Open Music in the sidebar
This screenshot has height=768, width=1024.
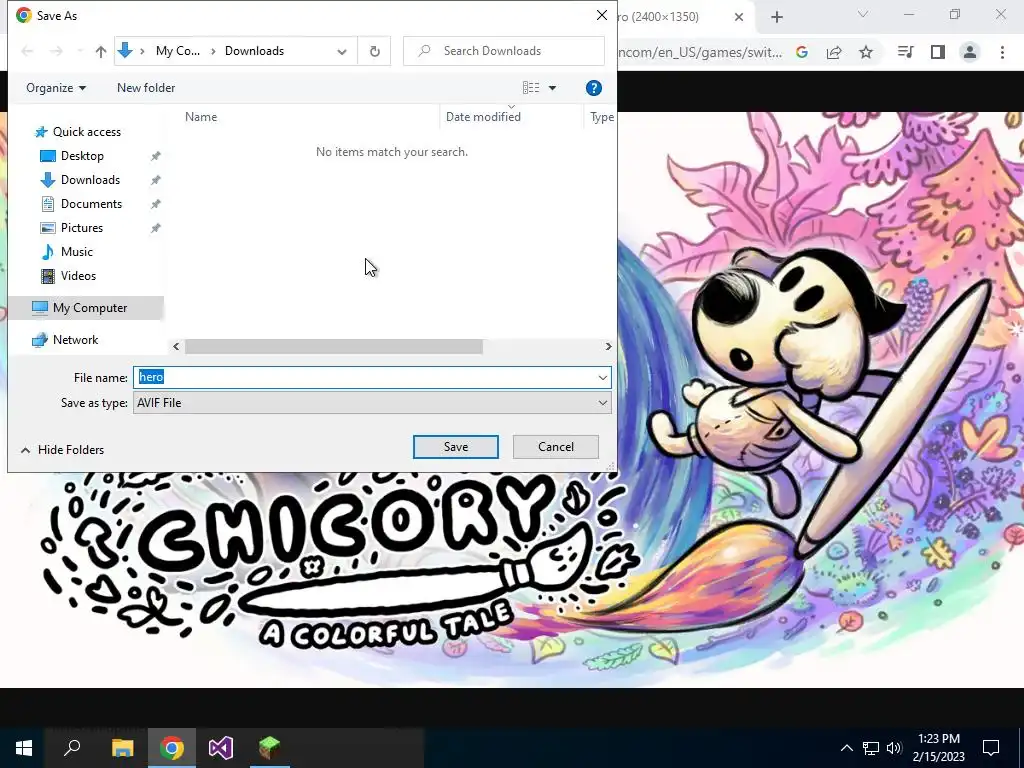click(x=76, y=252)
